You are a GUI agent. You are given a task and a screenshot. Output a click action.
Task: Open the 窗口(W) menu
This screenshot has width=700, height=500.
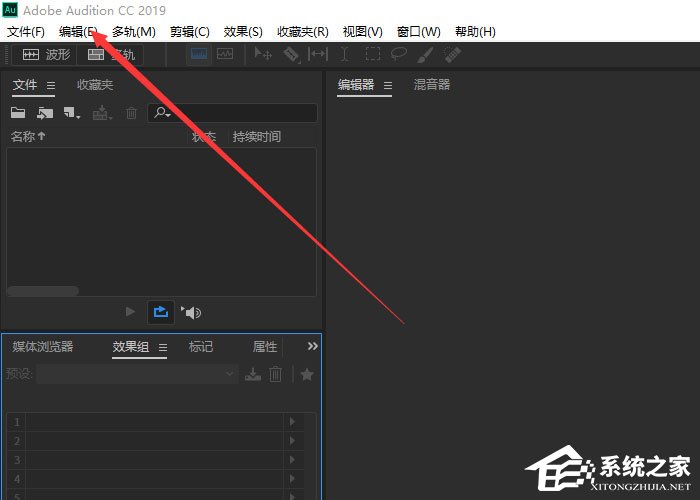tap(418, 32)
